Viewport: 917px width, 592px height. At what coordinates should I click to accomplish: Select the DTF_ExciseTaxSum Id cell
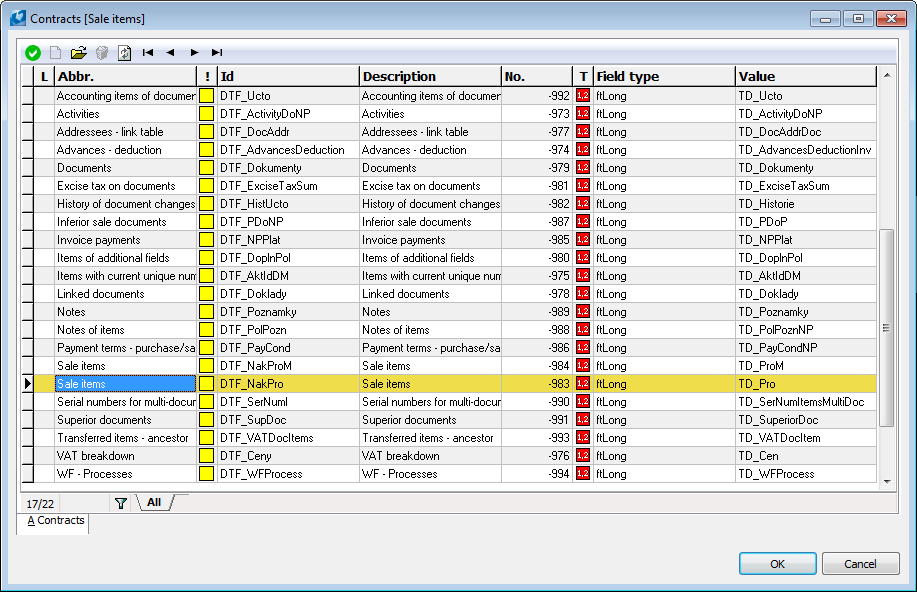pos(288,186)
